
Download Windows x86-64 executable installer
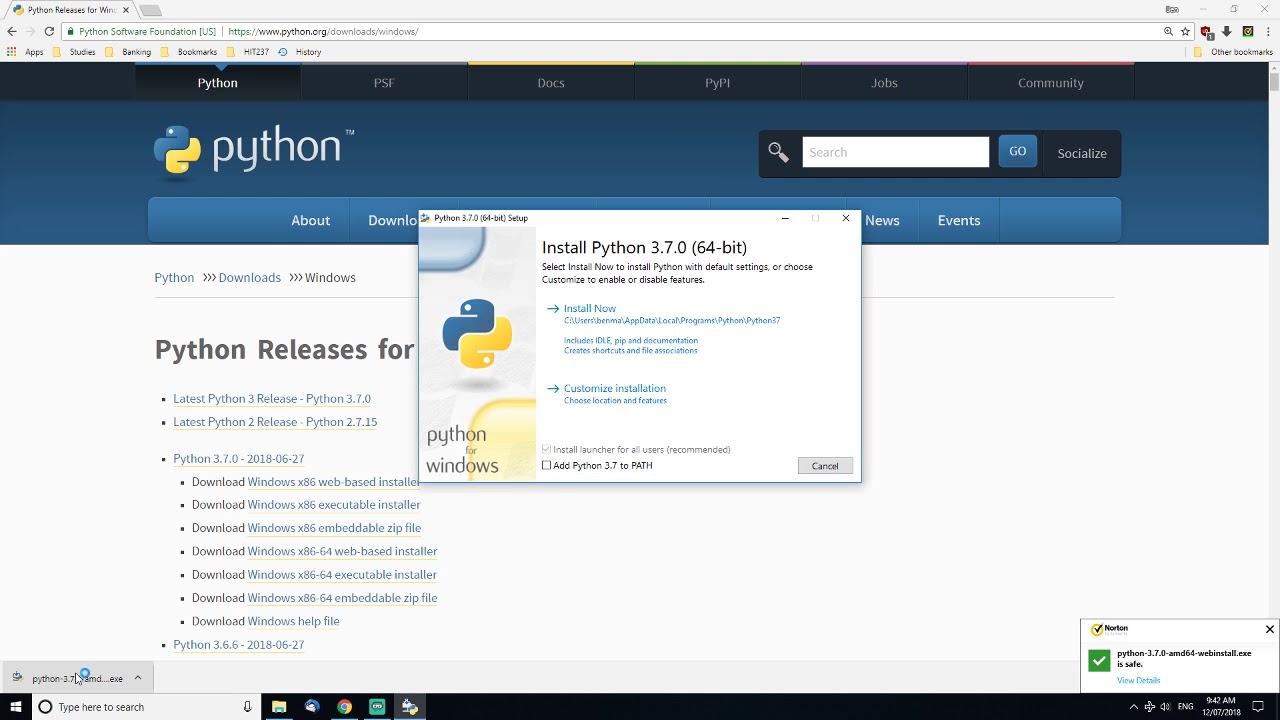(x=342, y=575)
